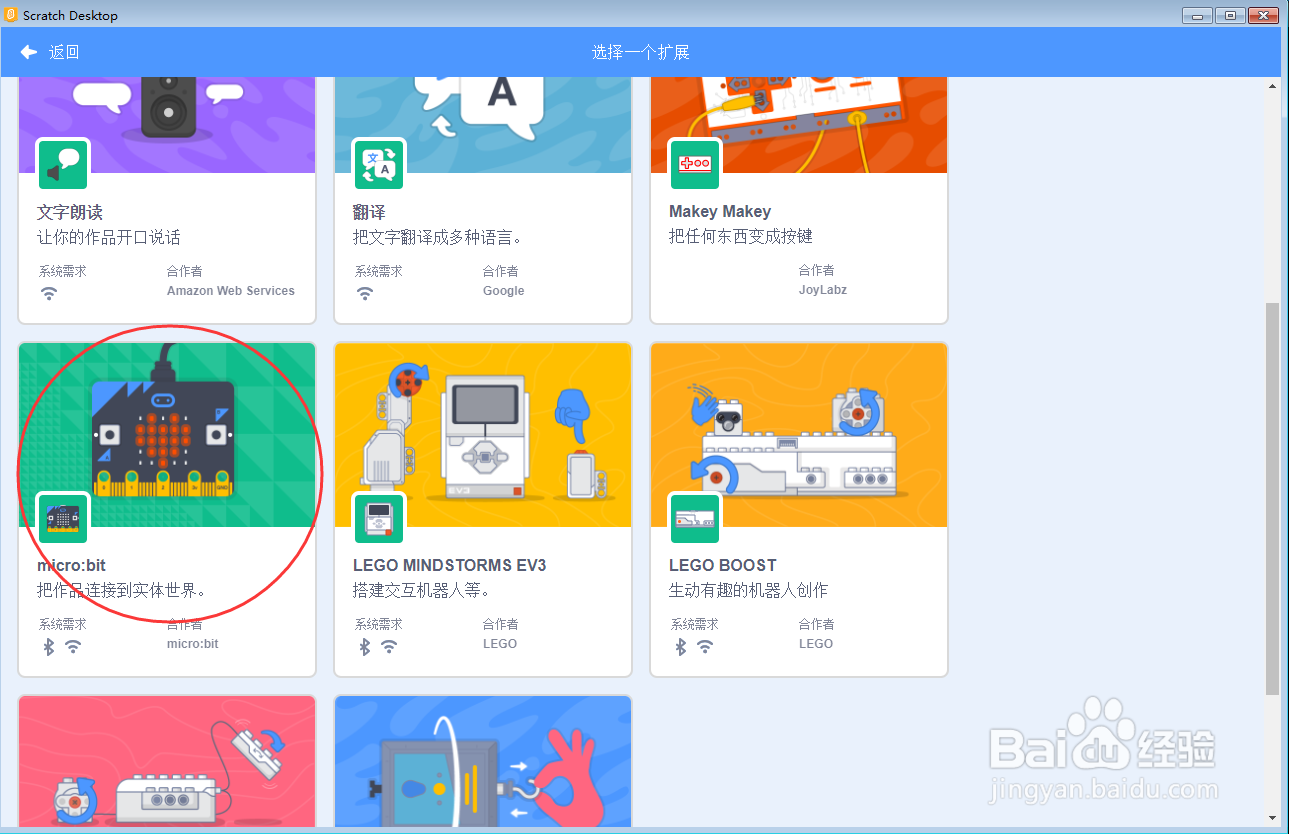Screen dimensions: 1289x834
Task: Click Amazon Web Services collaborator text
Action: (231, 291)
